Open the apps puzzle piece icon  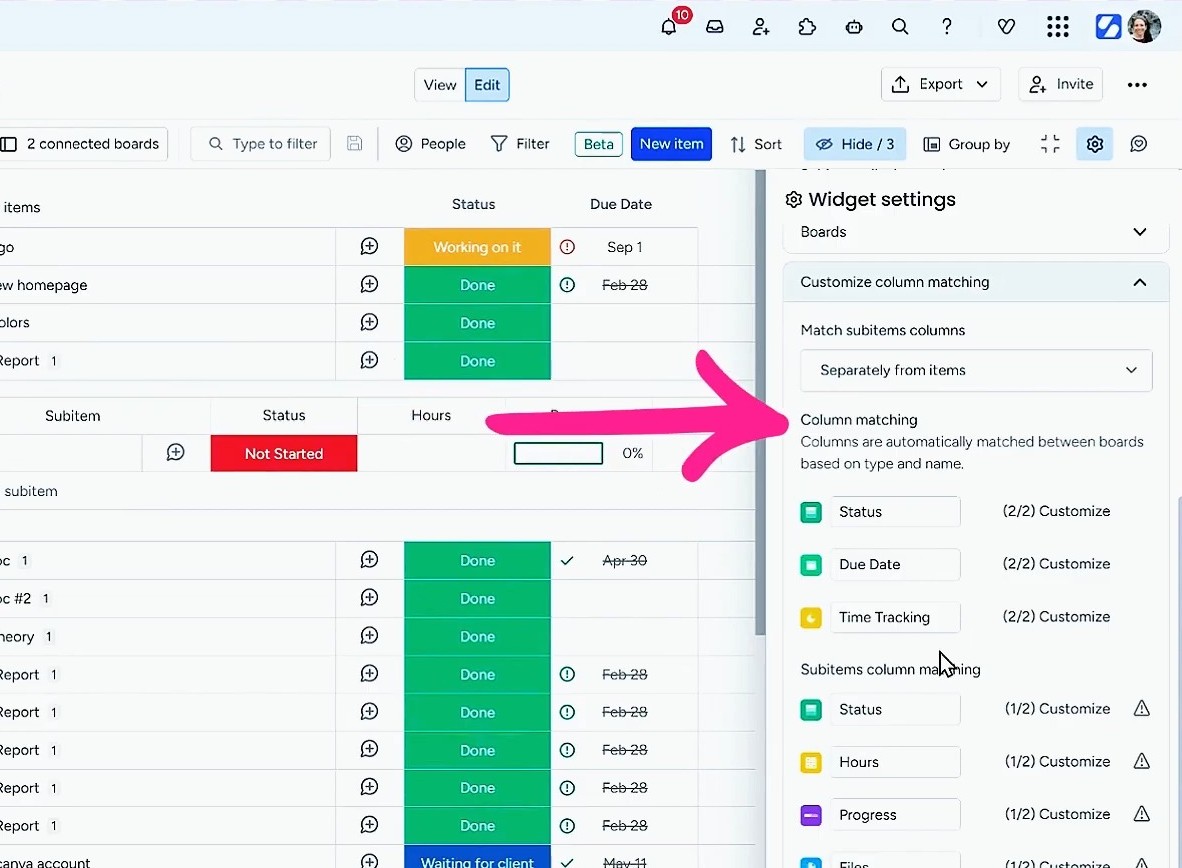807,27
